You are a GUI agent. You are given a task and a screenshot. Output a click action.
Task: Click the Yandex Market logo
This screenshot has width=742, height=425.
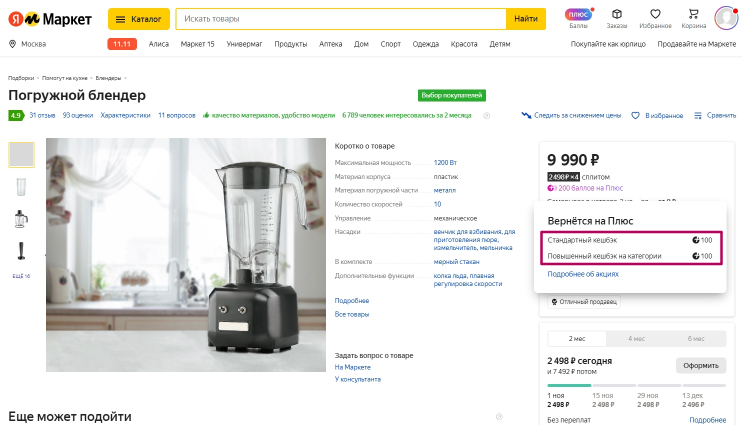click(52, 18)
